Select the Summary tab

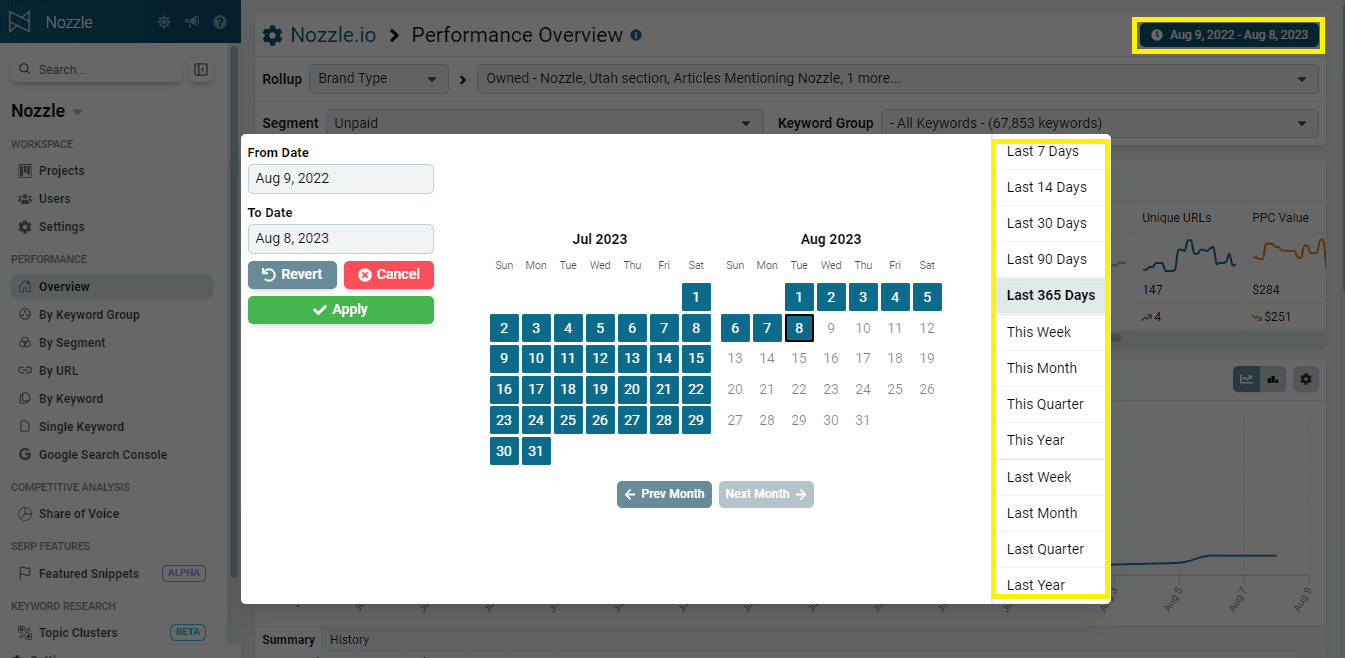click(288, 640)
